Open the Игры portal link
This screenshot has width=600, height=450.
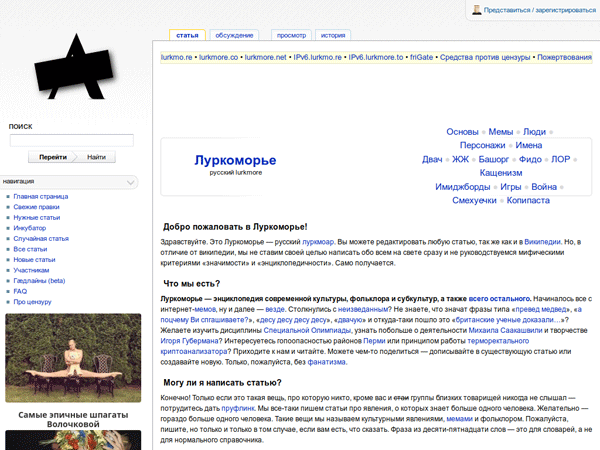point(511,187)
